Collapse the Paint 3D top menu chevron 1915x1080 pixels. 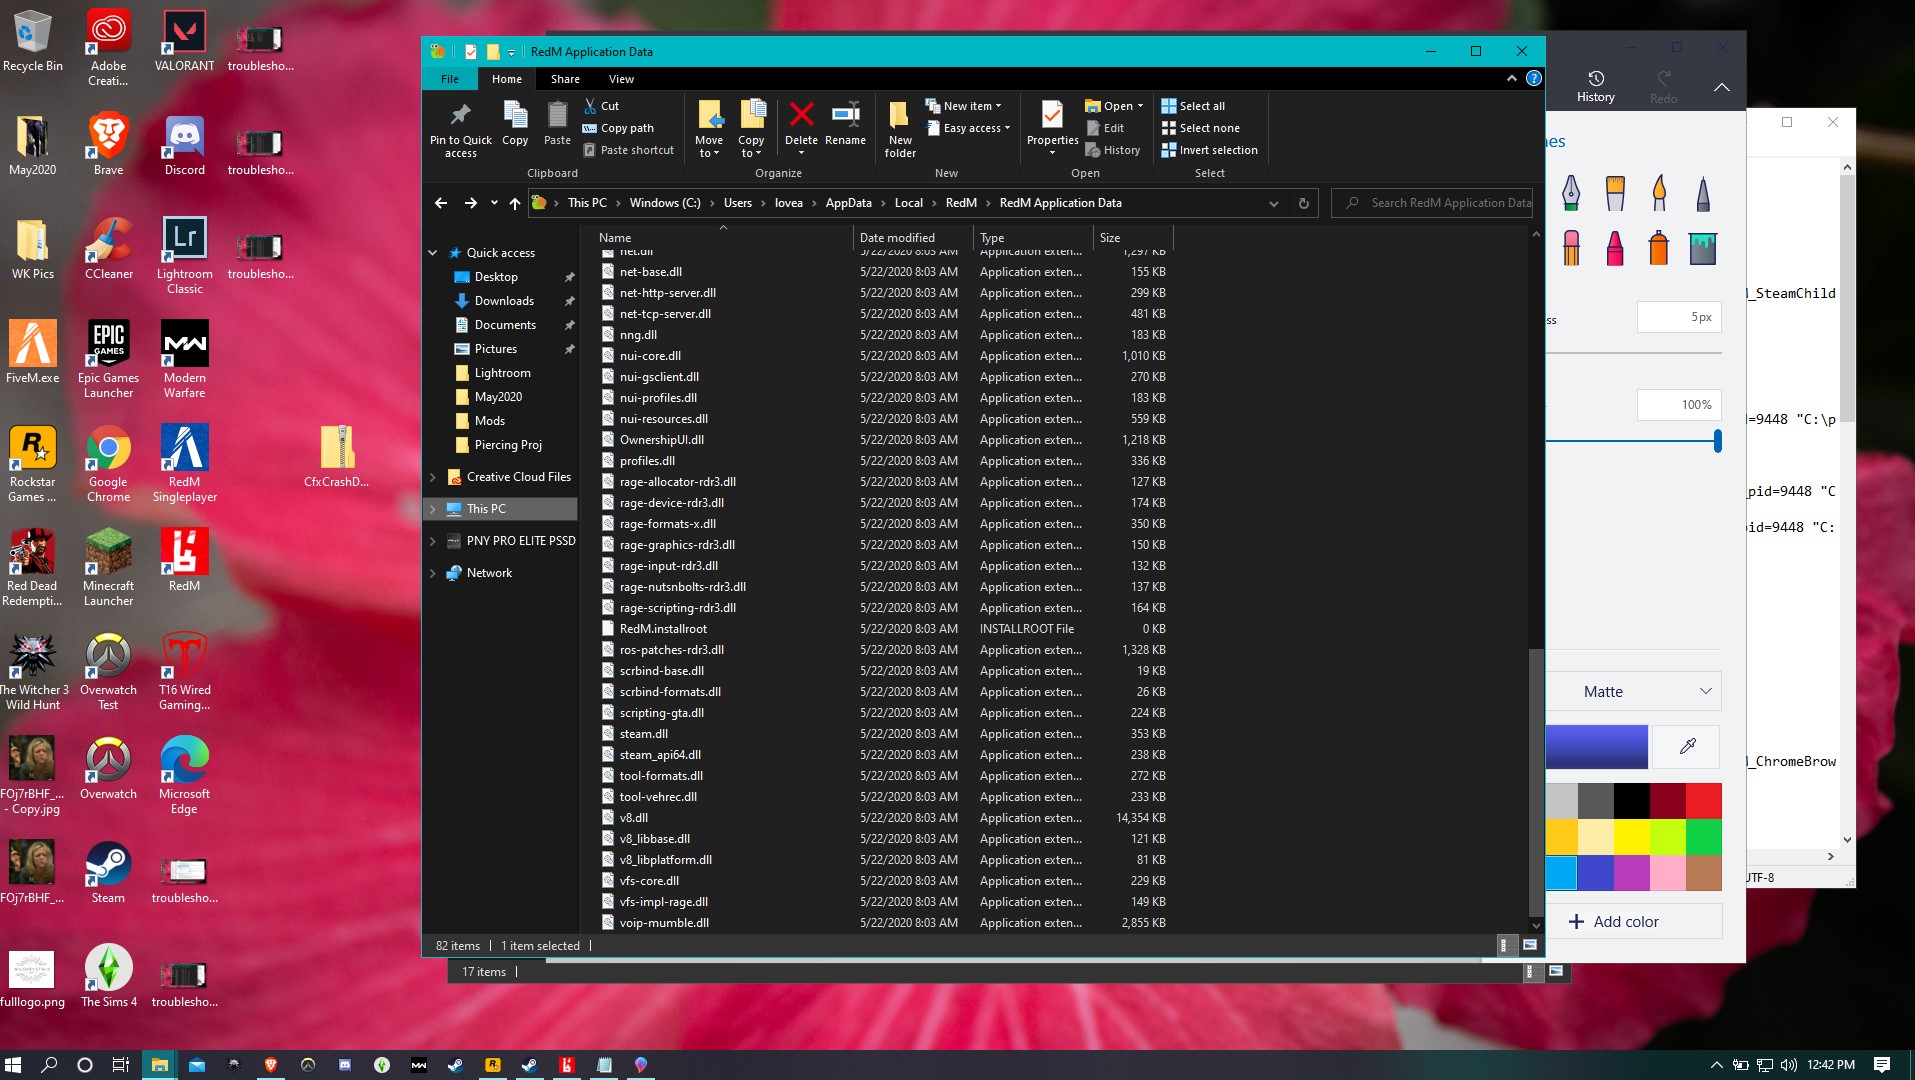tap(1721, 88)
